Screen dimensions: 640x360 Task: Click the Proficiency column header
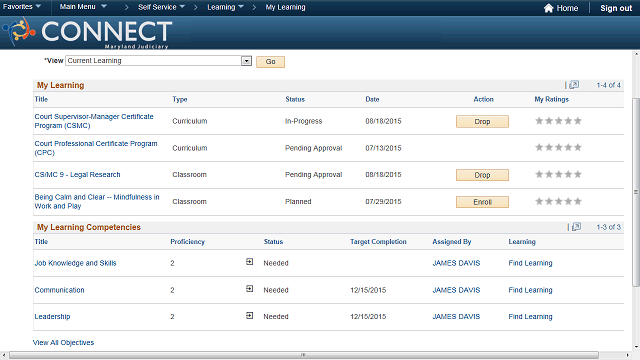pos(187,242)
